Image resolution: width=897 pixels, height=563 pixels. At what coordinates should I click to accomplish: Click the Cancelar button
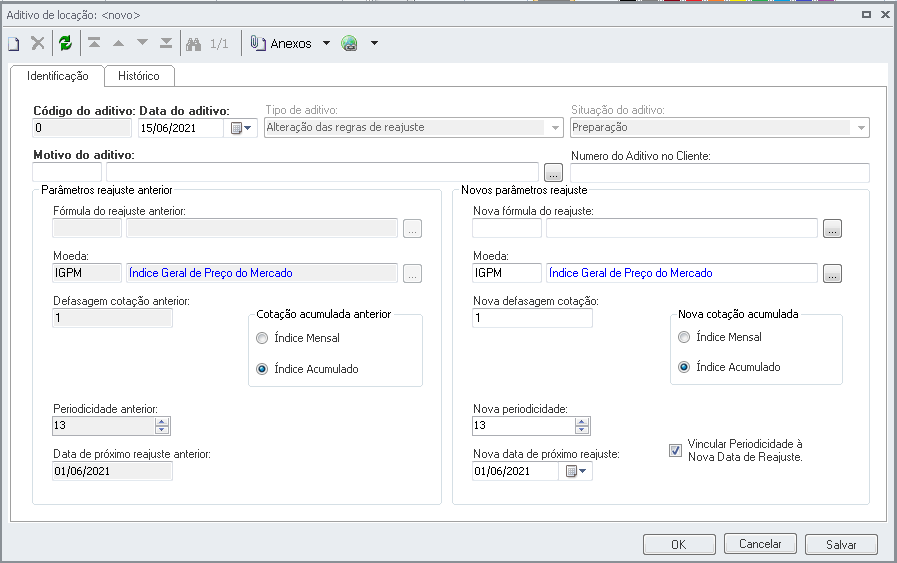(x=760, y=544)
